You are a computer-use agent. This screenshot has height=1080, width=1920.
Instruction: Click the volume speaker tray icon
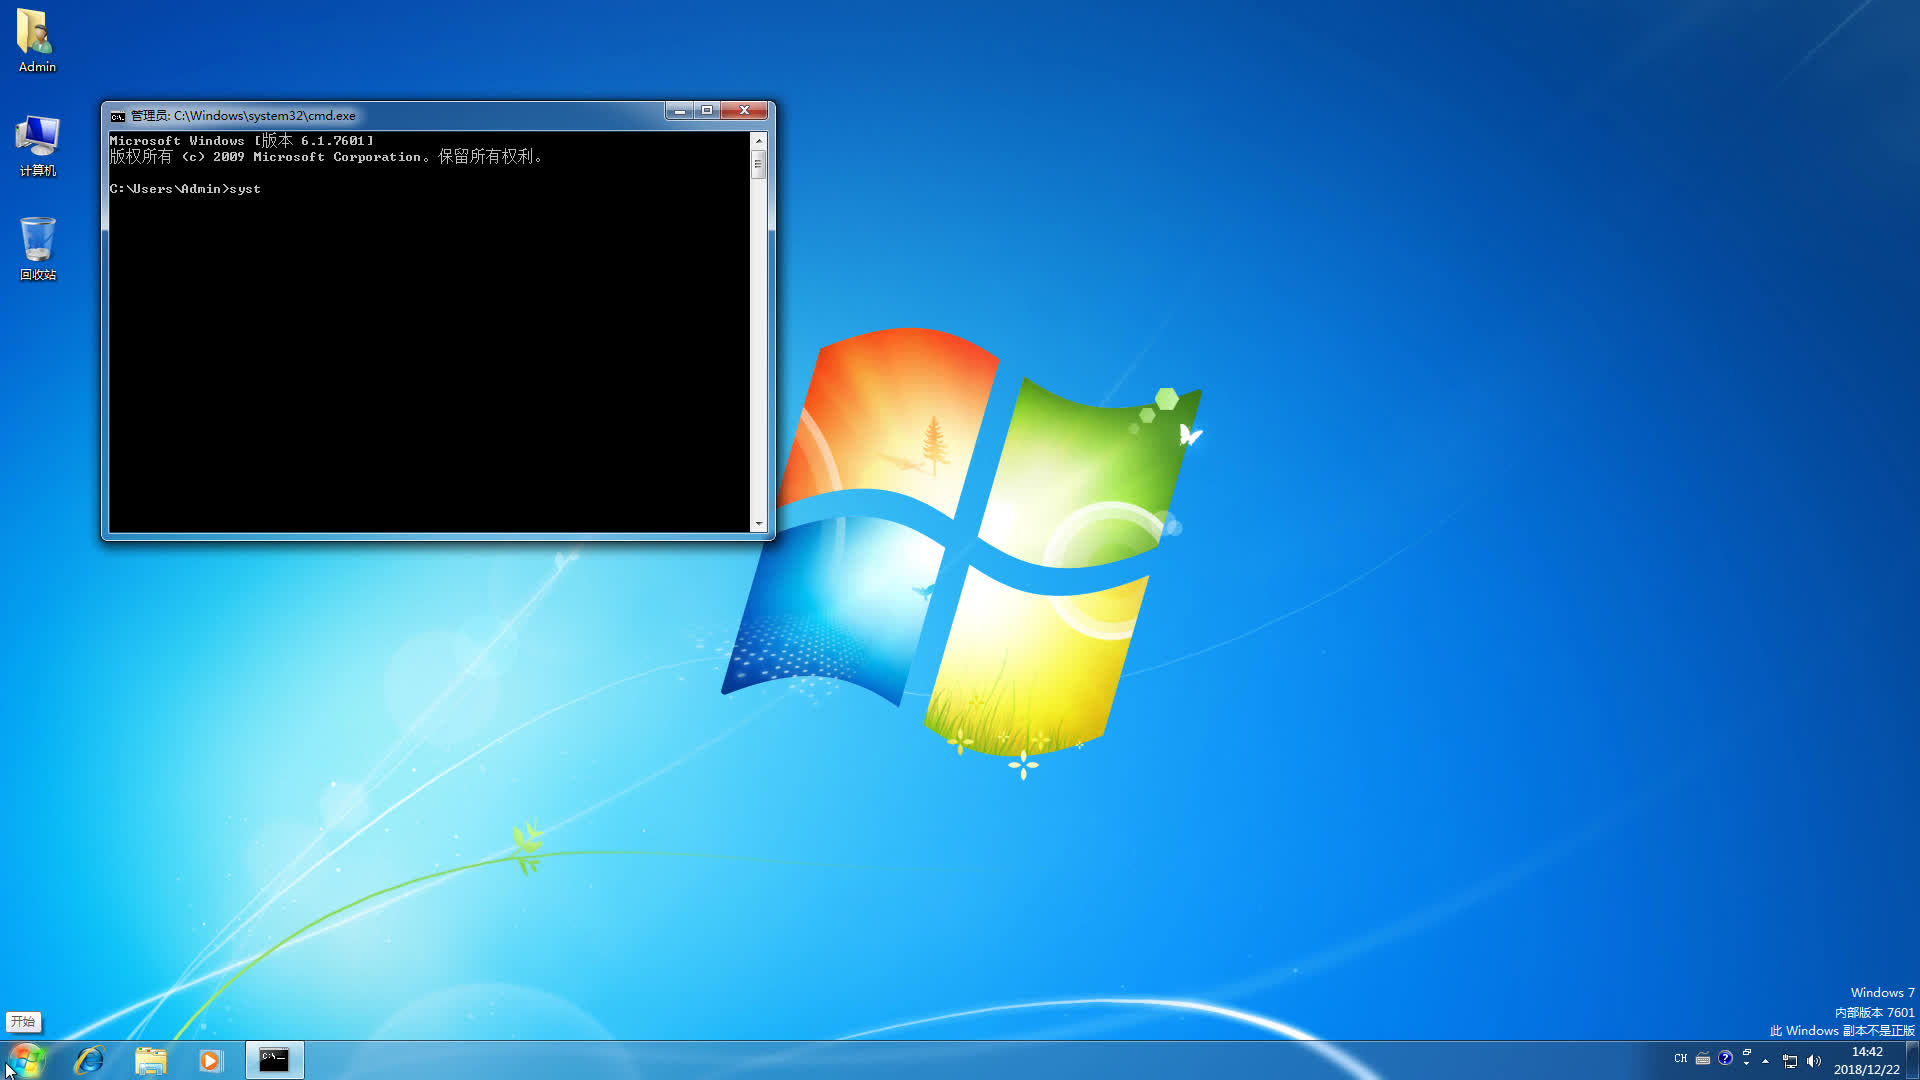click(1814, 1061)
